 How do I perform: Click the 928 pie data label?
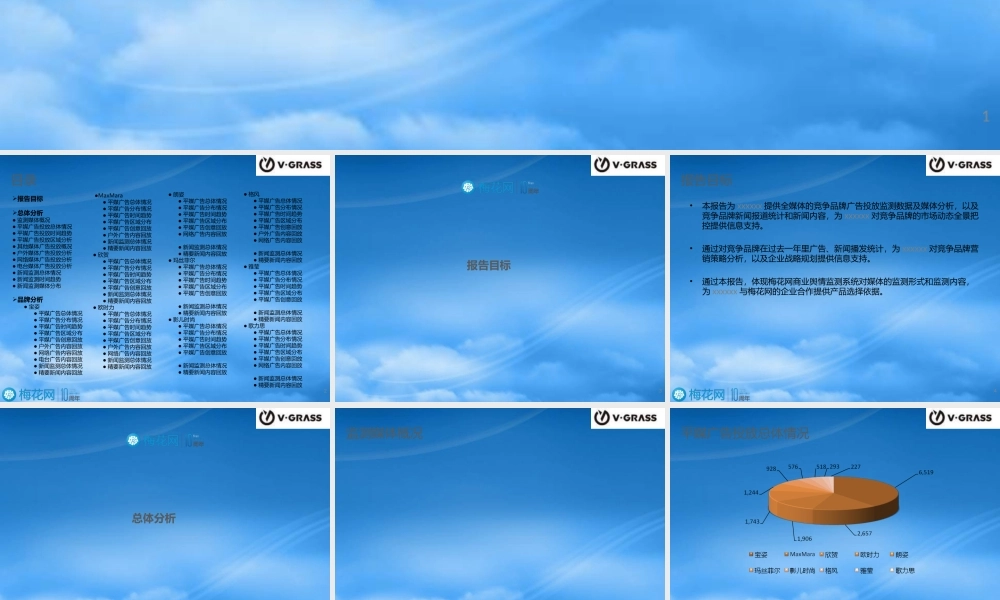(771, 469)
